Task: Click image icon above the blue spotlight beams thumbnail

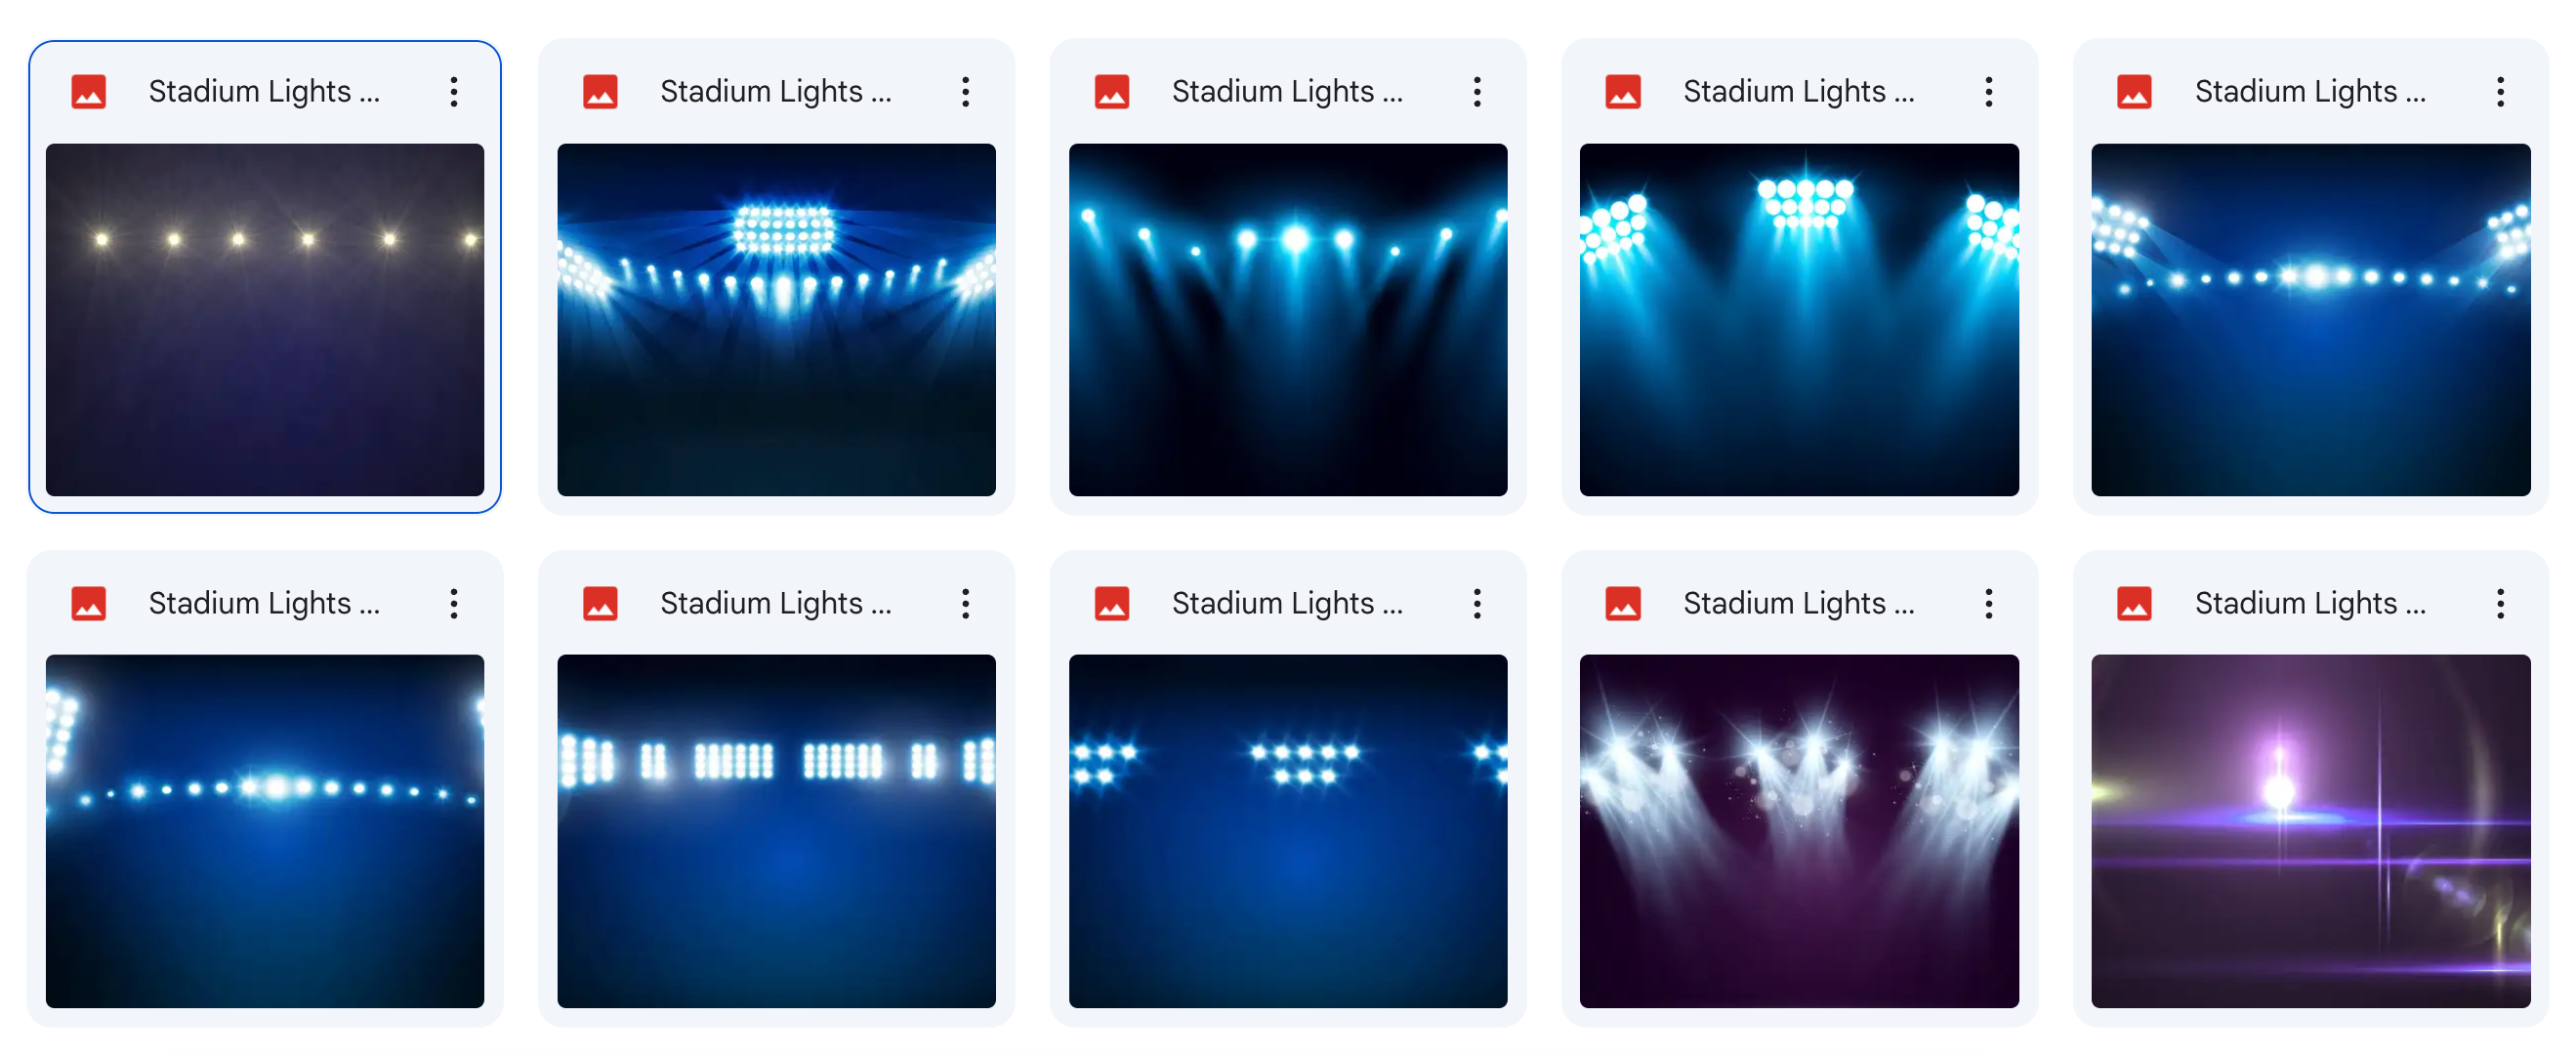Action: 1111,92
